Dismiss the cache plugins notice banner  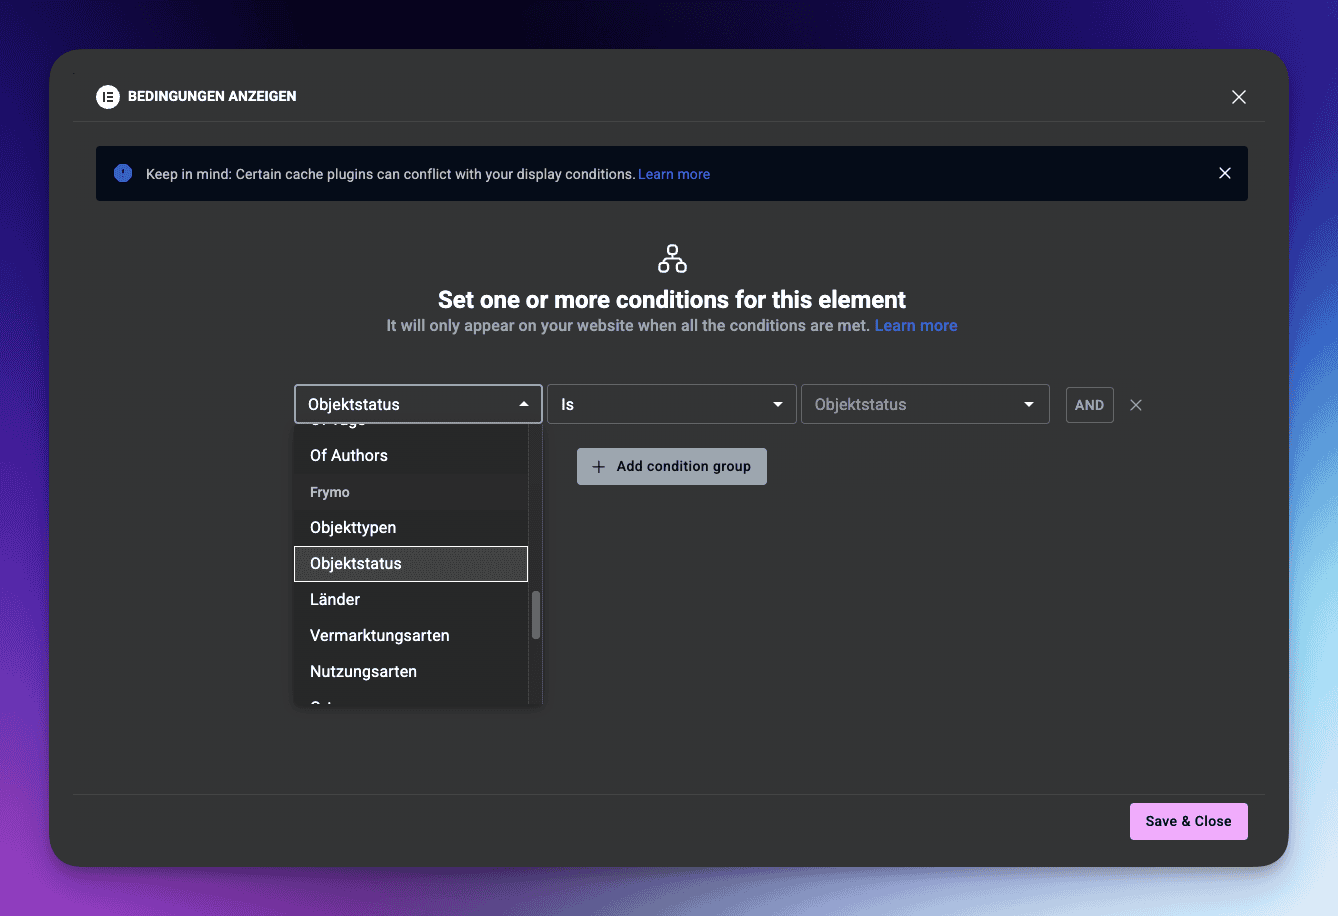pyautogui.click(x=1224, y=174)
